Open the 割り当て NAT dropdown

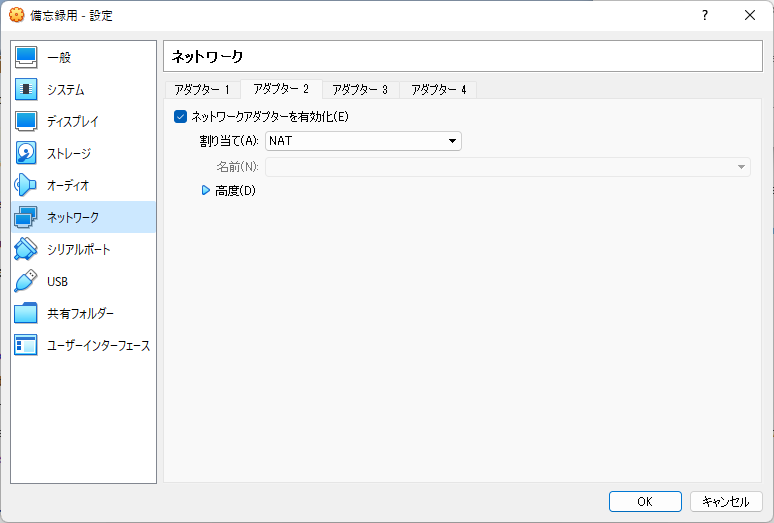tap(363, 141)
